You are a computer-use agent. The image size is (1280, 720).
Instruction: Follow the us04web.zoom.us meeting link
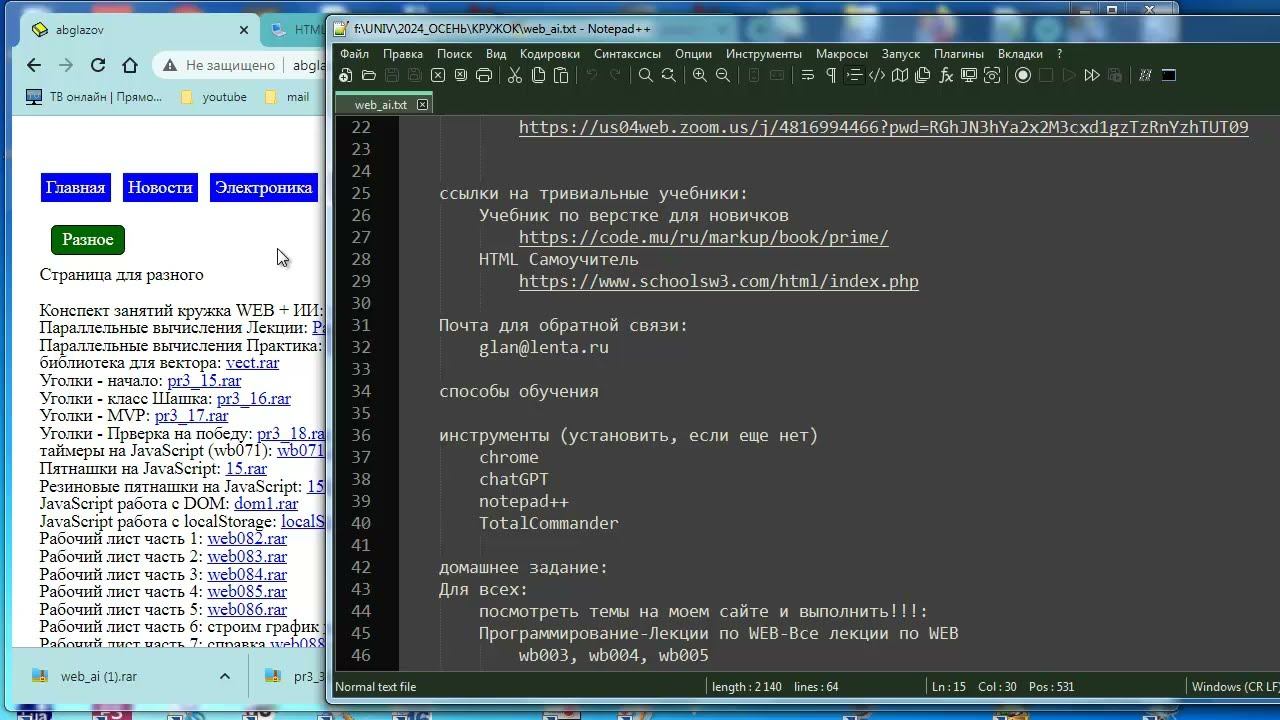883,127
